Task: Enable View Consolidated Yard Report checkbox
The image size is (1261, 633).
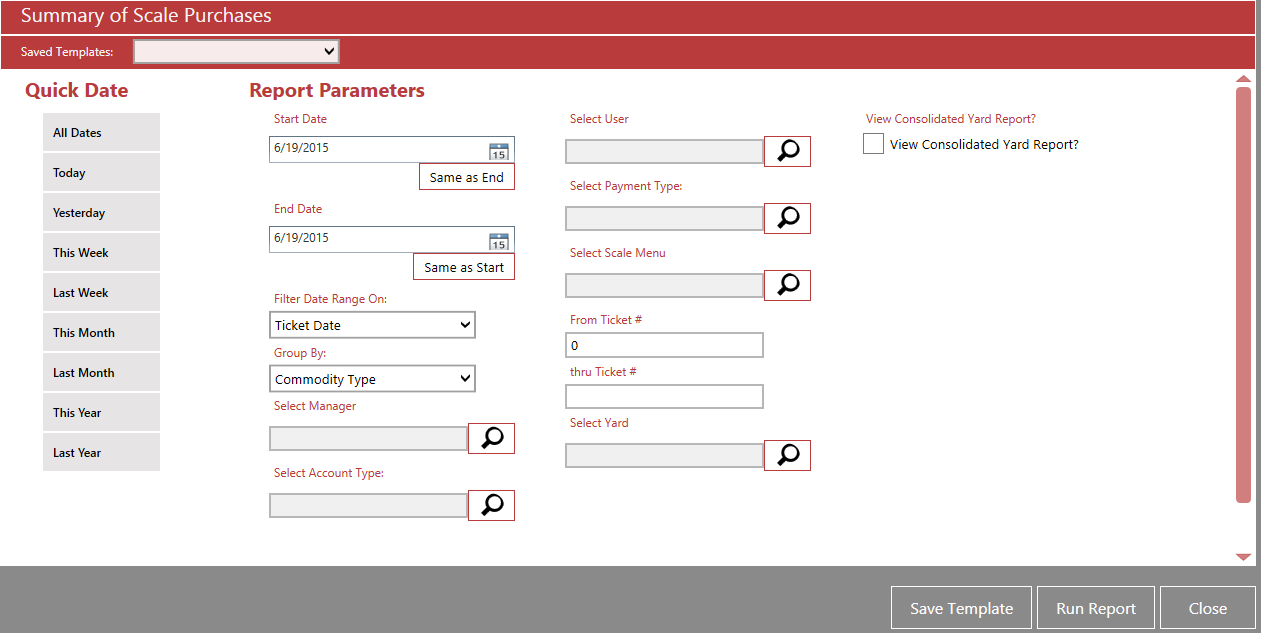Action: click(x=873, y=144)
